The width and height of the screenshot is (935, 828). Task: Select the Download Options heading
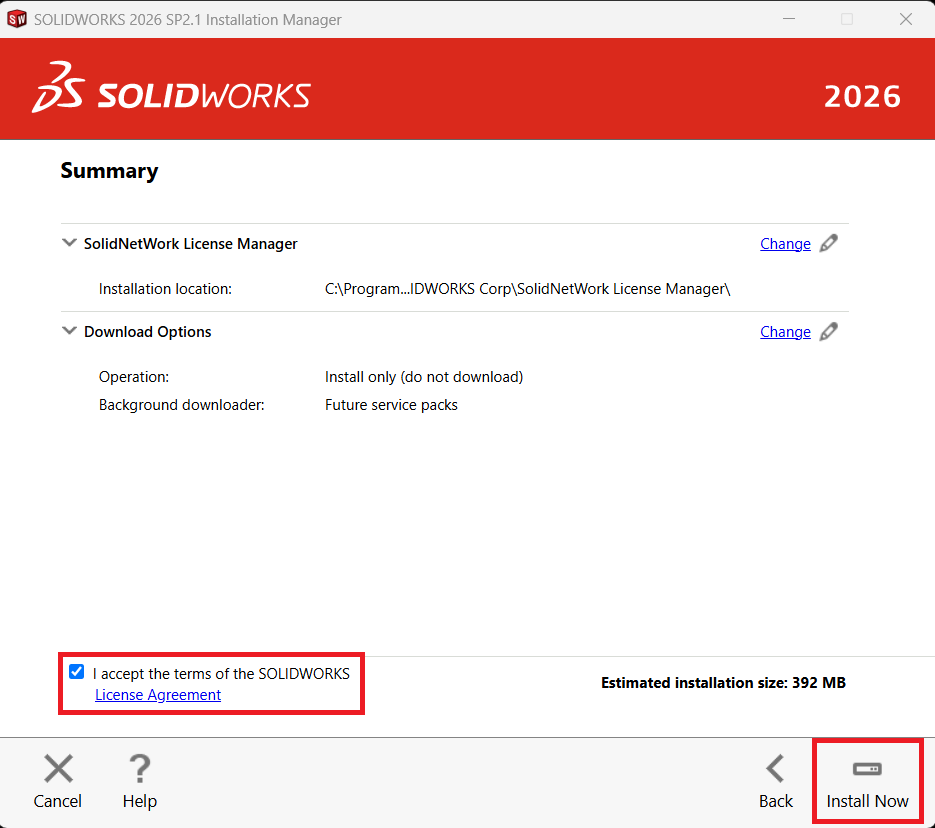pyautogui.click(x=147, y=331)
